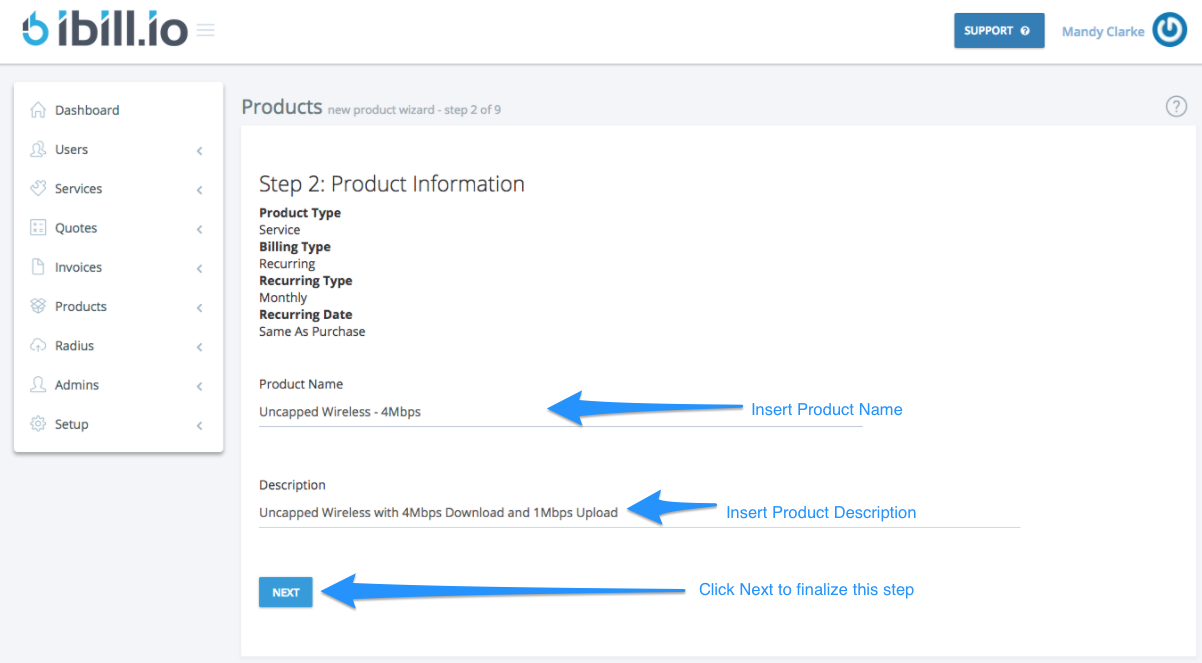Open the Support button

pyautogui.click(x=999, y=31)
